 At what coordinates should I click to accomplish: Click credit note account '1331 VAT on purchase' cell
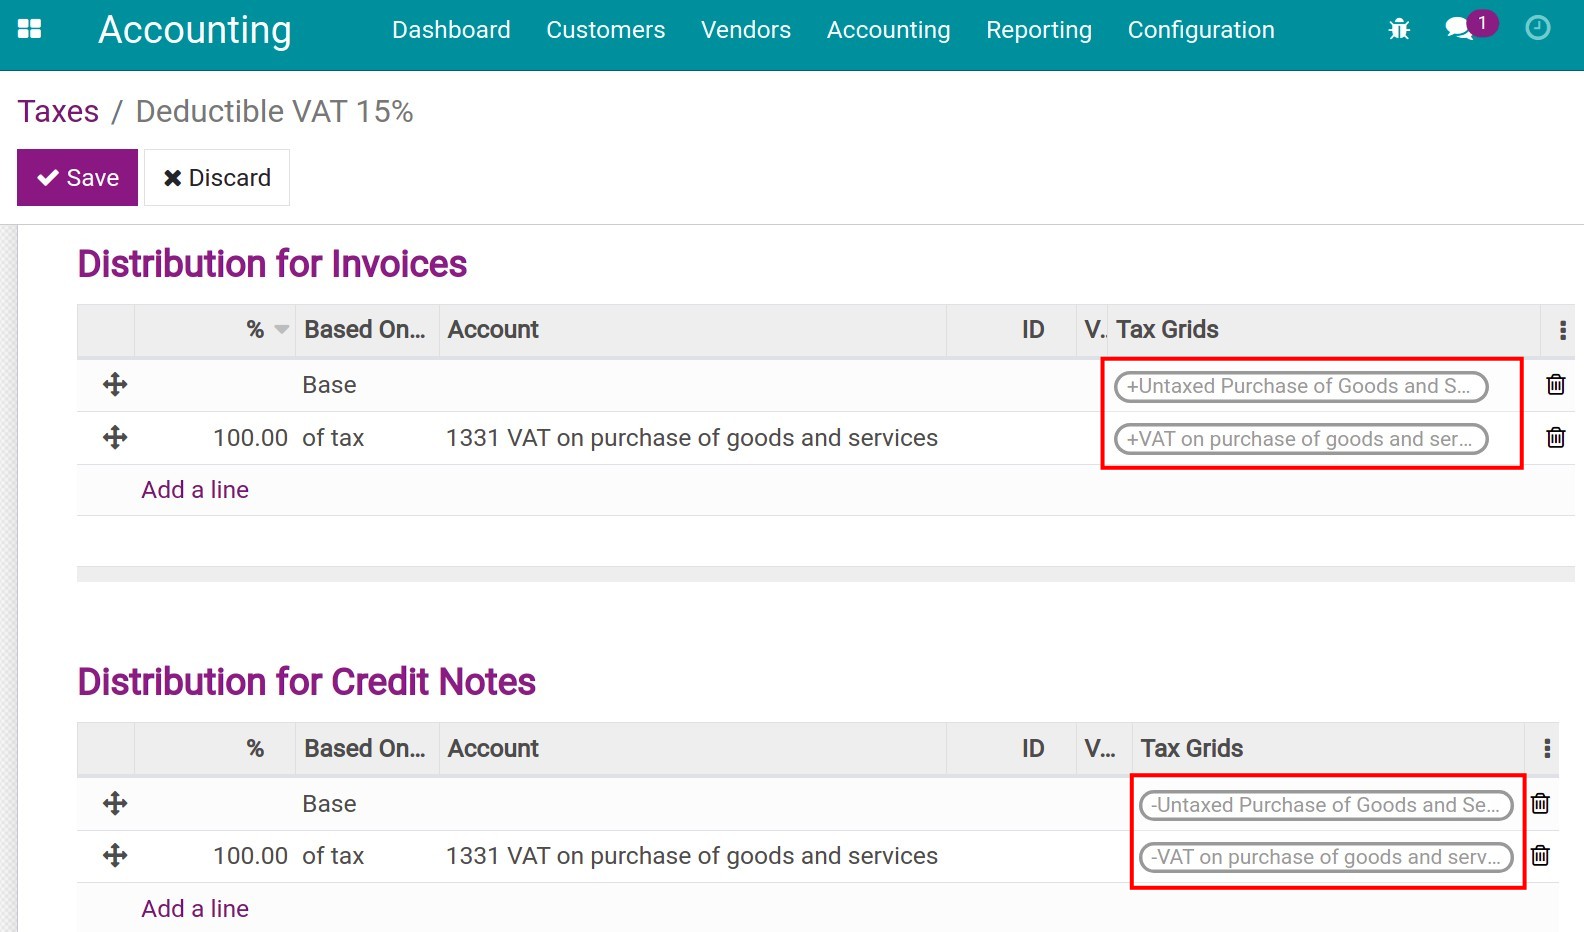(x=692, y=856)
